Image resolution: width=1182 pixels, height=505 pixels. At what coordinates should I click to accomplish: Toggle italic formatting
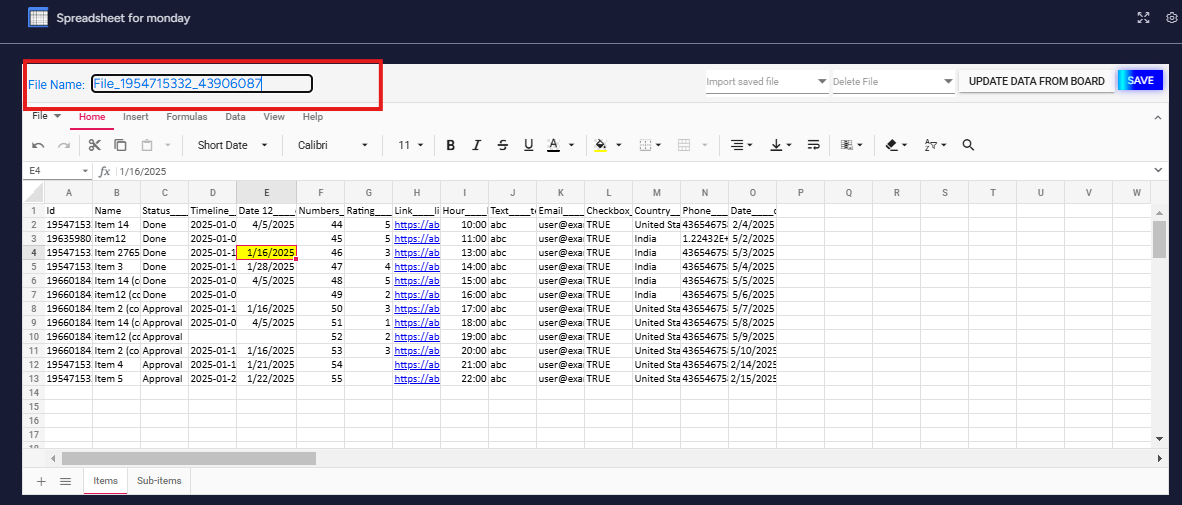(x=476, y=145)
